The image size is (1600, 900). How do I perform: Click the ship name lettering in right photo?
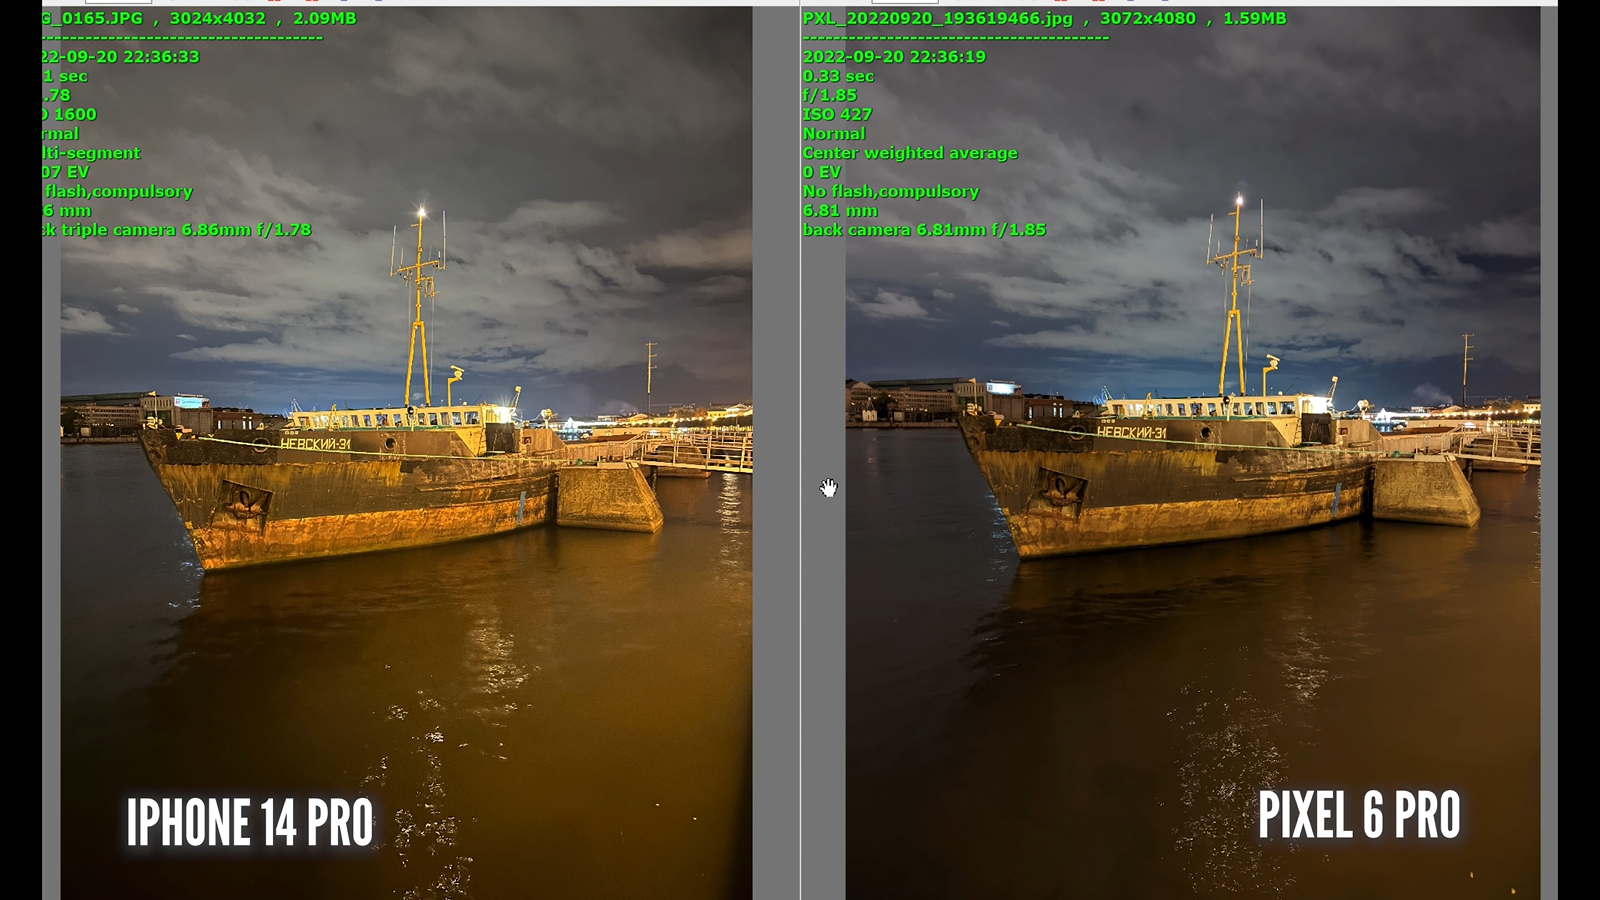(x=1131, y=432)
